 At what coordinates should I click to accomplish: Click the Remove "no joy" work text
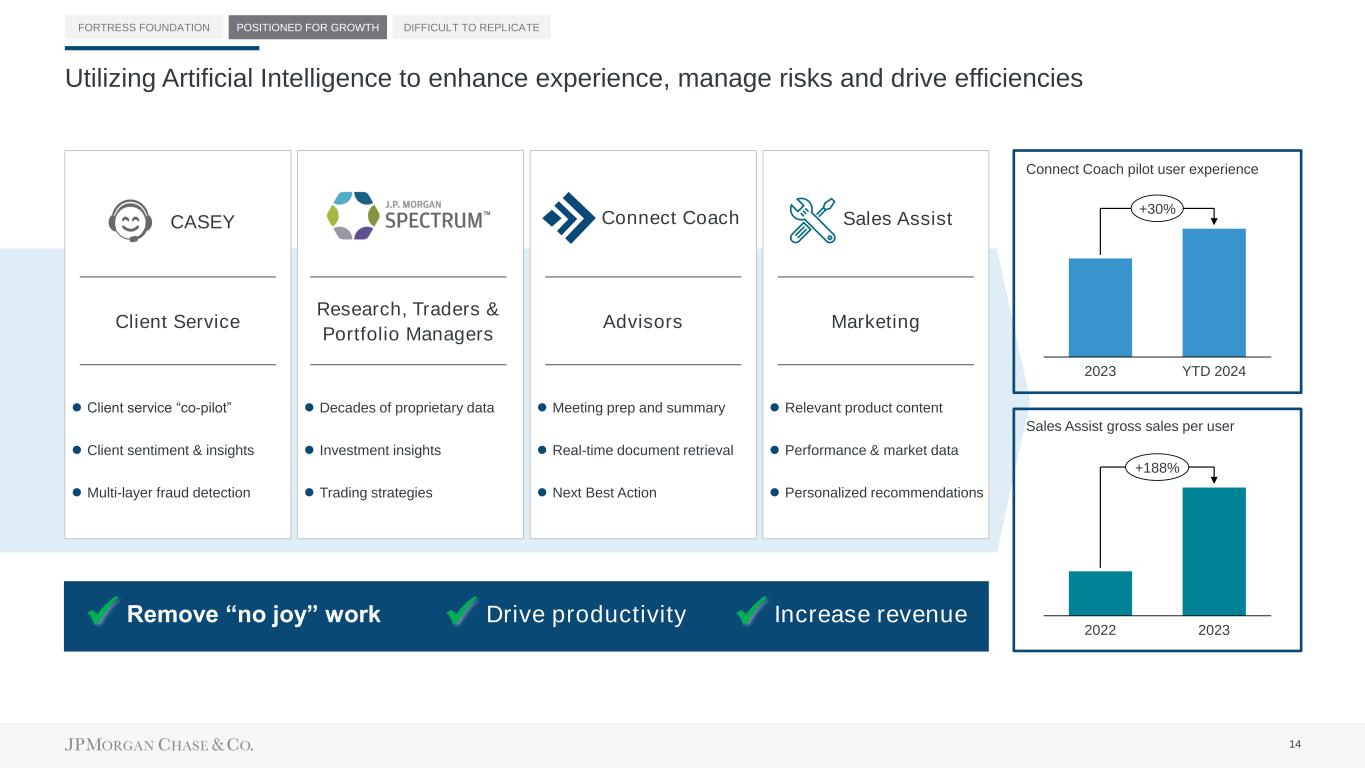254,614
